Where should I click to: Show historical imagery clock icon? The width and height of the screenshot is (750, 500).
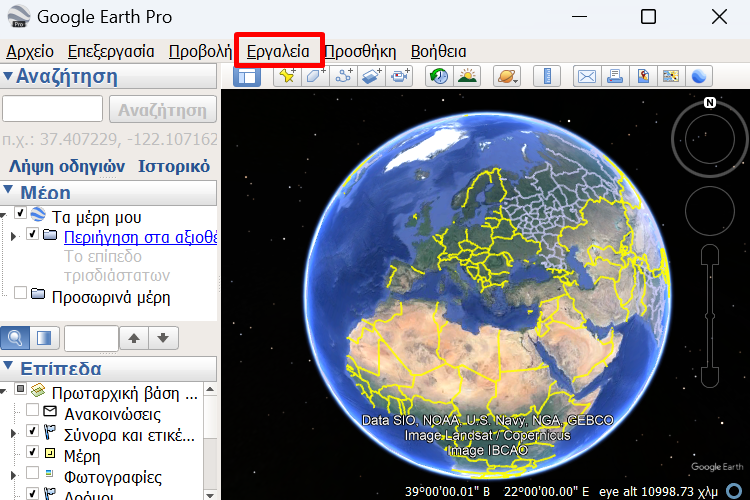point(439,76)
